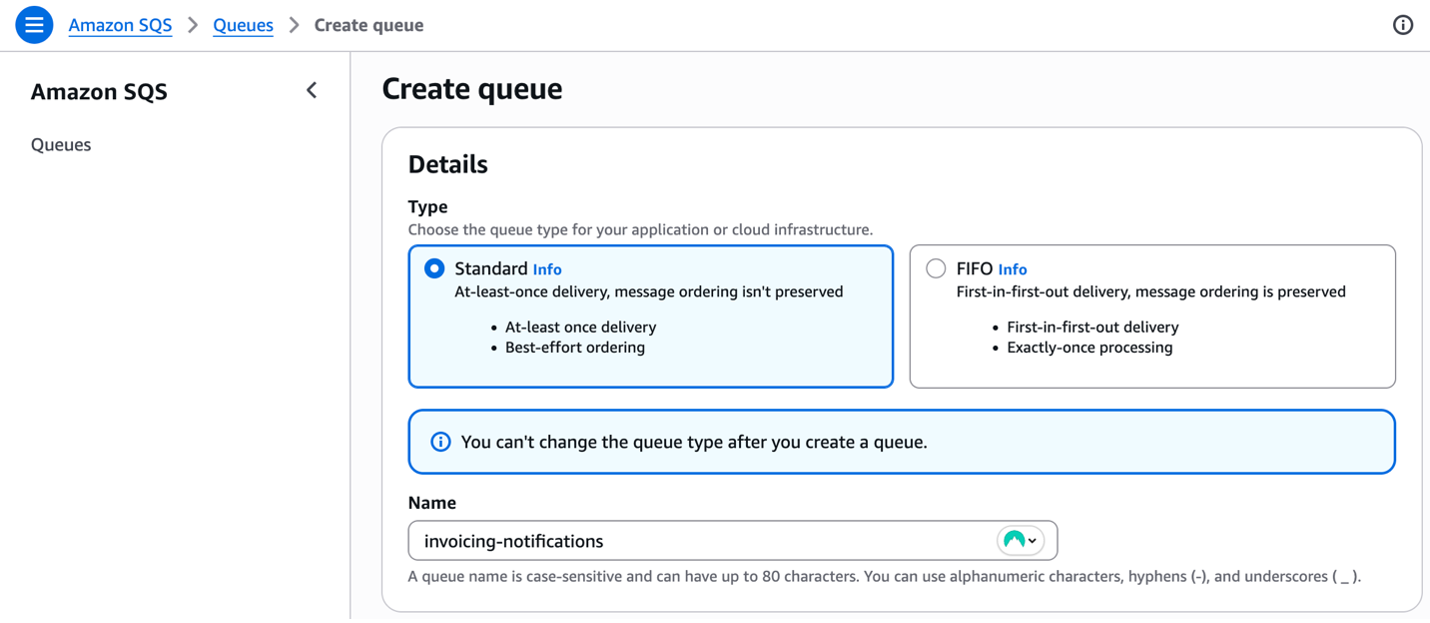Image resolution: width=1430 pixels, height=623 pixels.
Task: Open the Info link next to FIFO
Action: 1012,268
